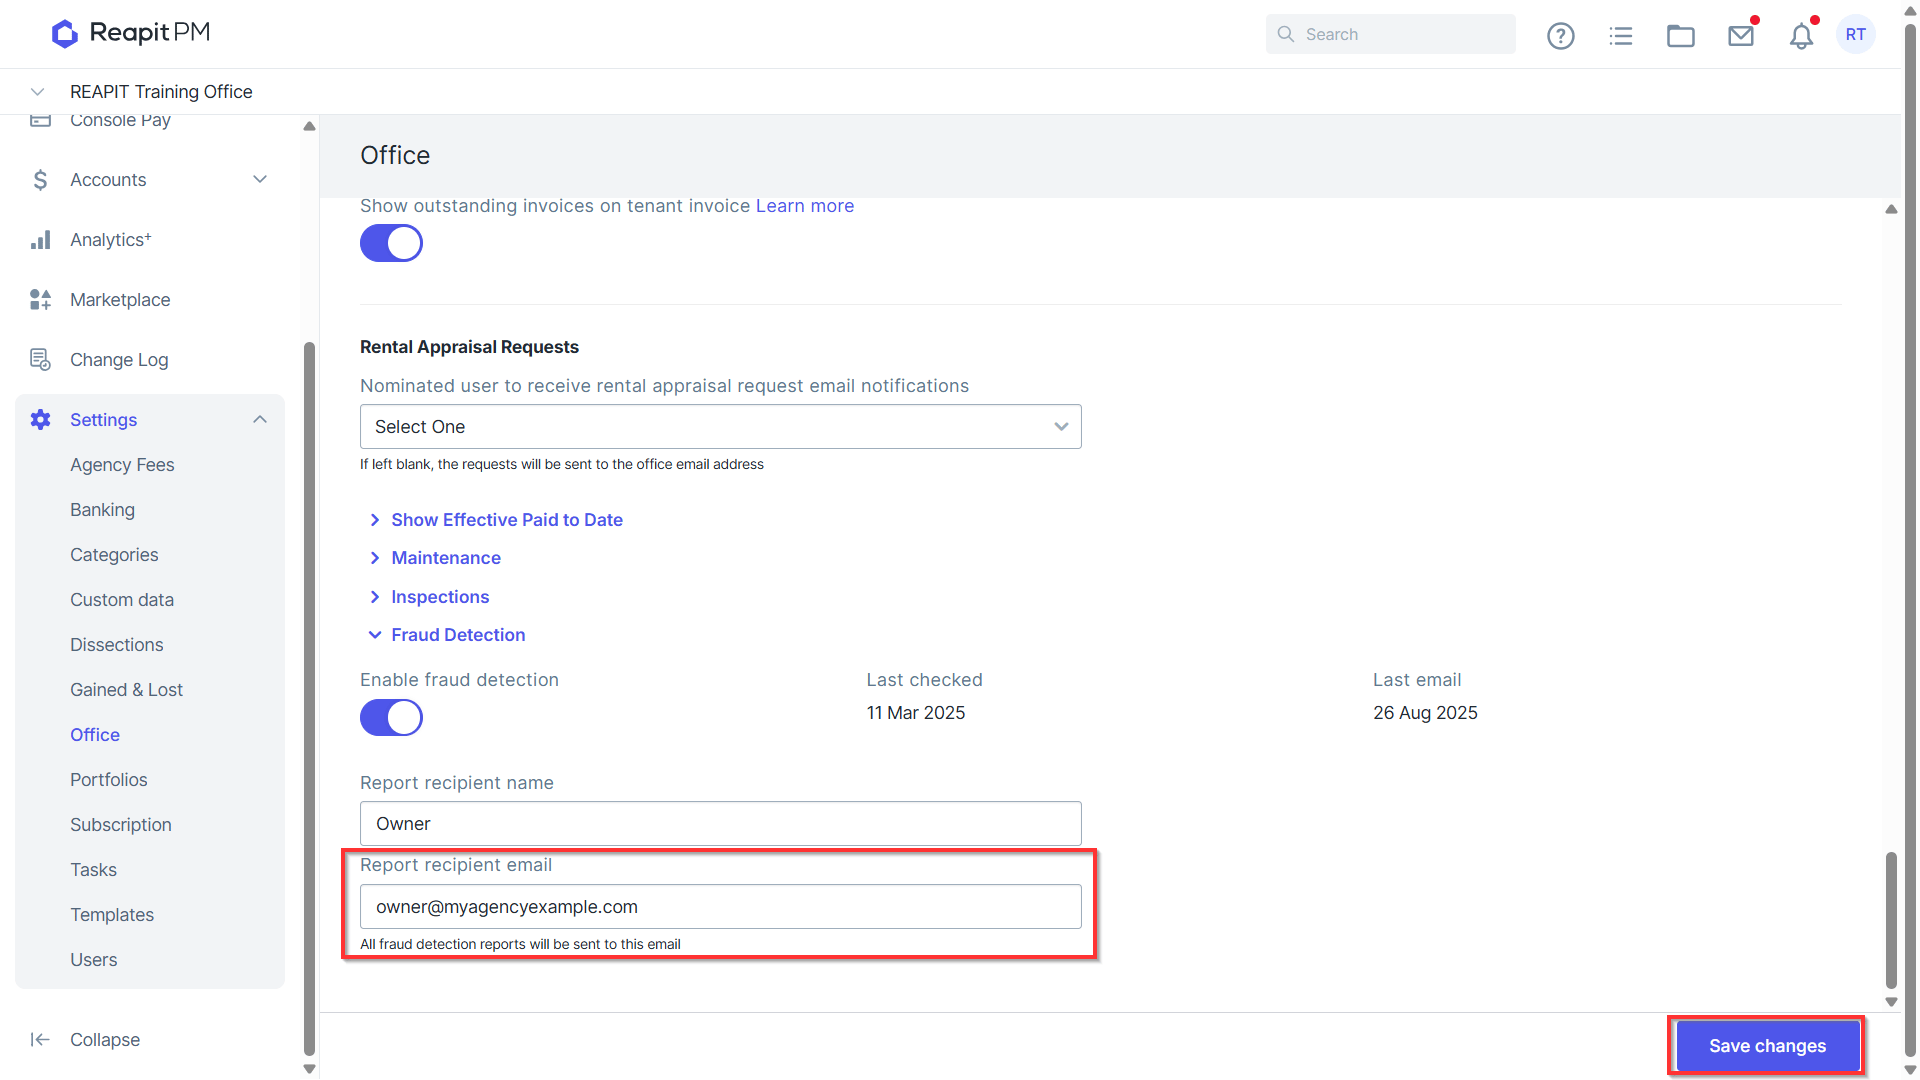1920x1080 pixels.
Task: Click the Reapit PM logo
Action: (x=131, y=33)
